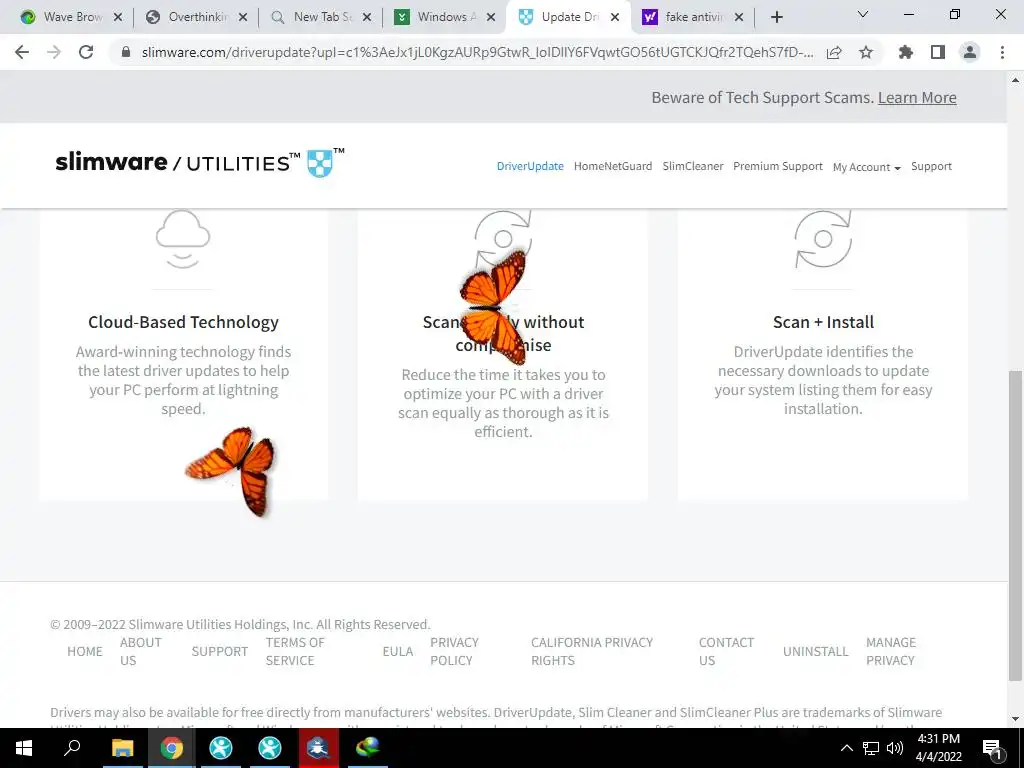Click the Slimware copyright text

click(240, 624)
